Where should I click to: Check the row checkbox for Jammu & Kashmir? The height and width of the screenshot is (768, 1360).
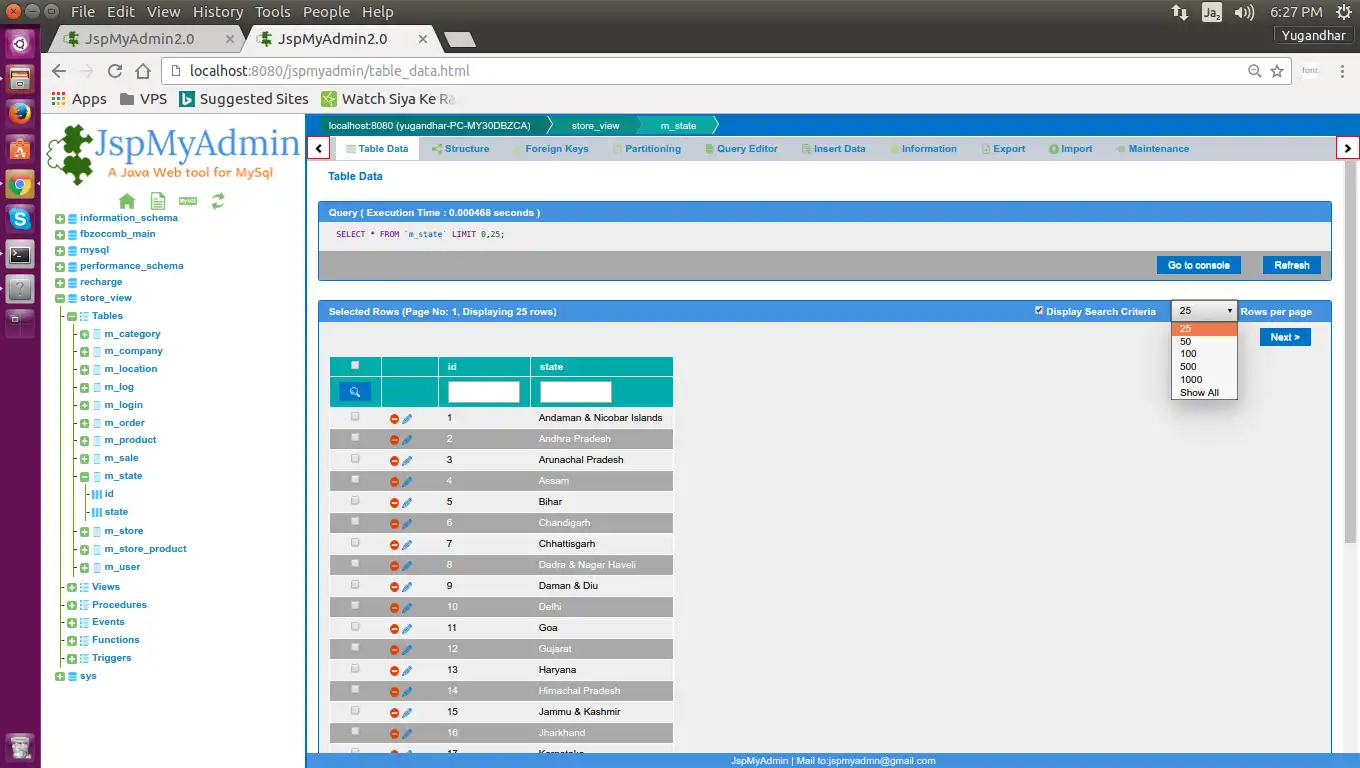tap(355, 711)
